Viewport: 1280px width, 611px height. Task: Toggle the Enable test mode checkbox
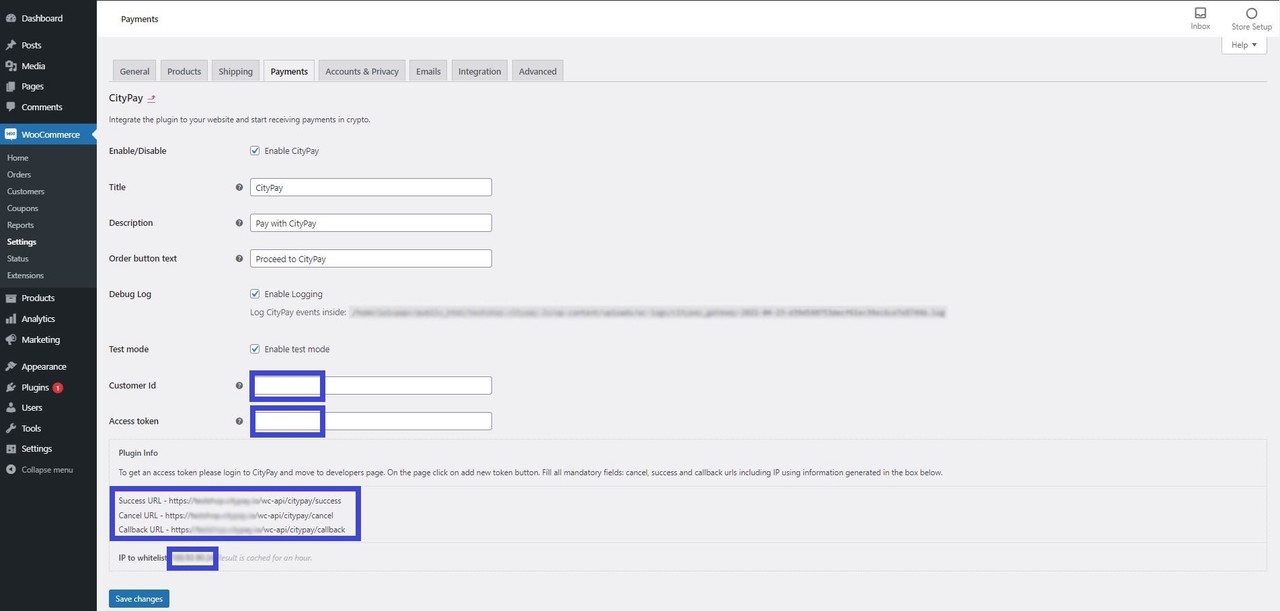coord(255,349)
